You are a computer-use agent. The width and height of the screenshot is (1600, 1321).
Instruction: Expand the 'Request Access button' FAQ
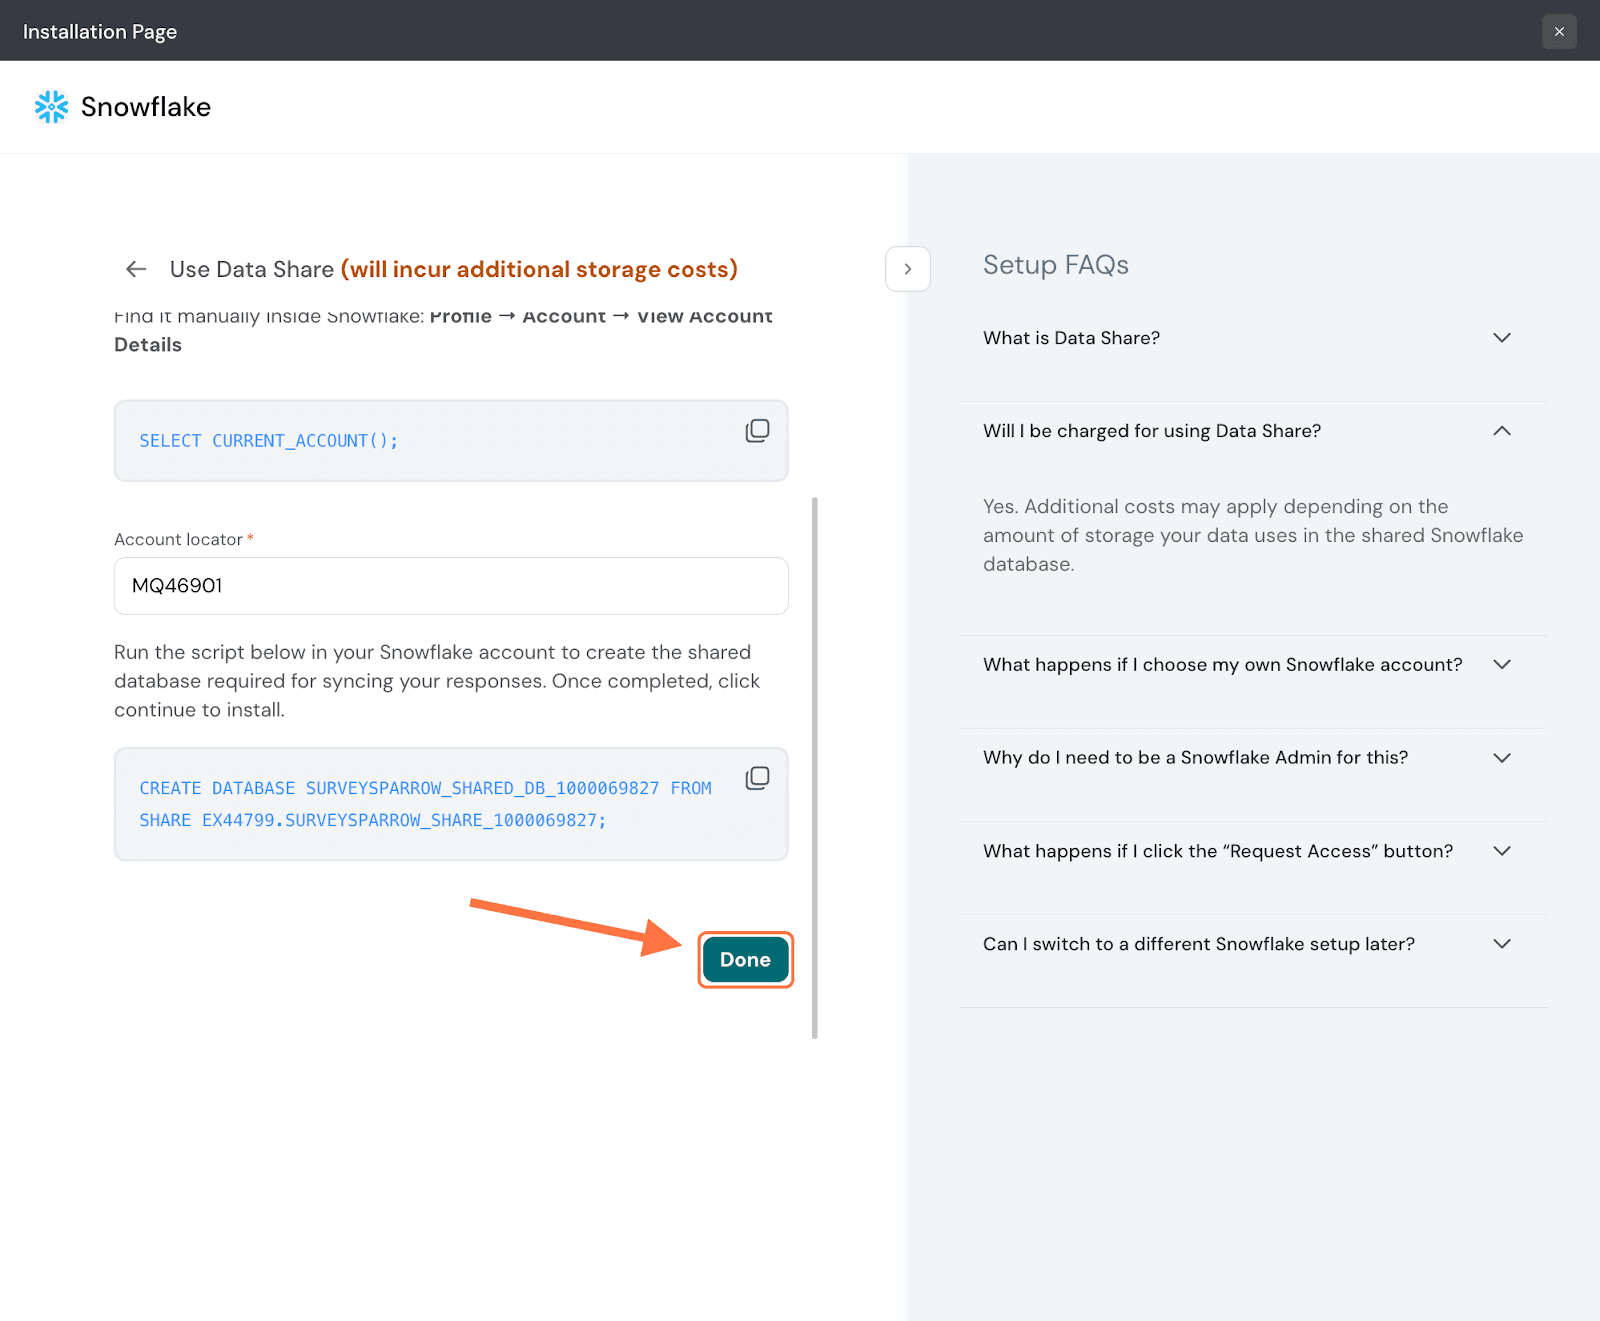[1501, 851]
